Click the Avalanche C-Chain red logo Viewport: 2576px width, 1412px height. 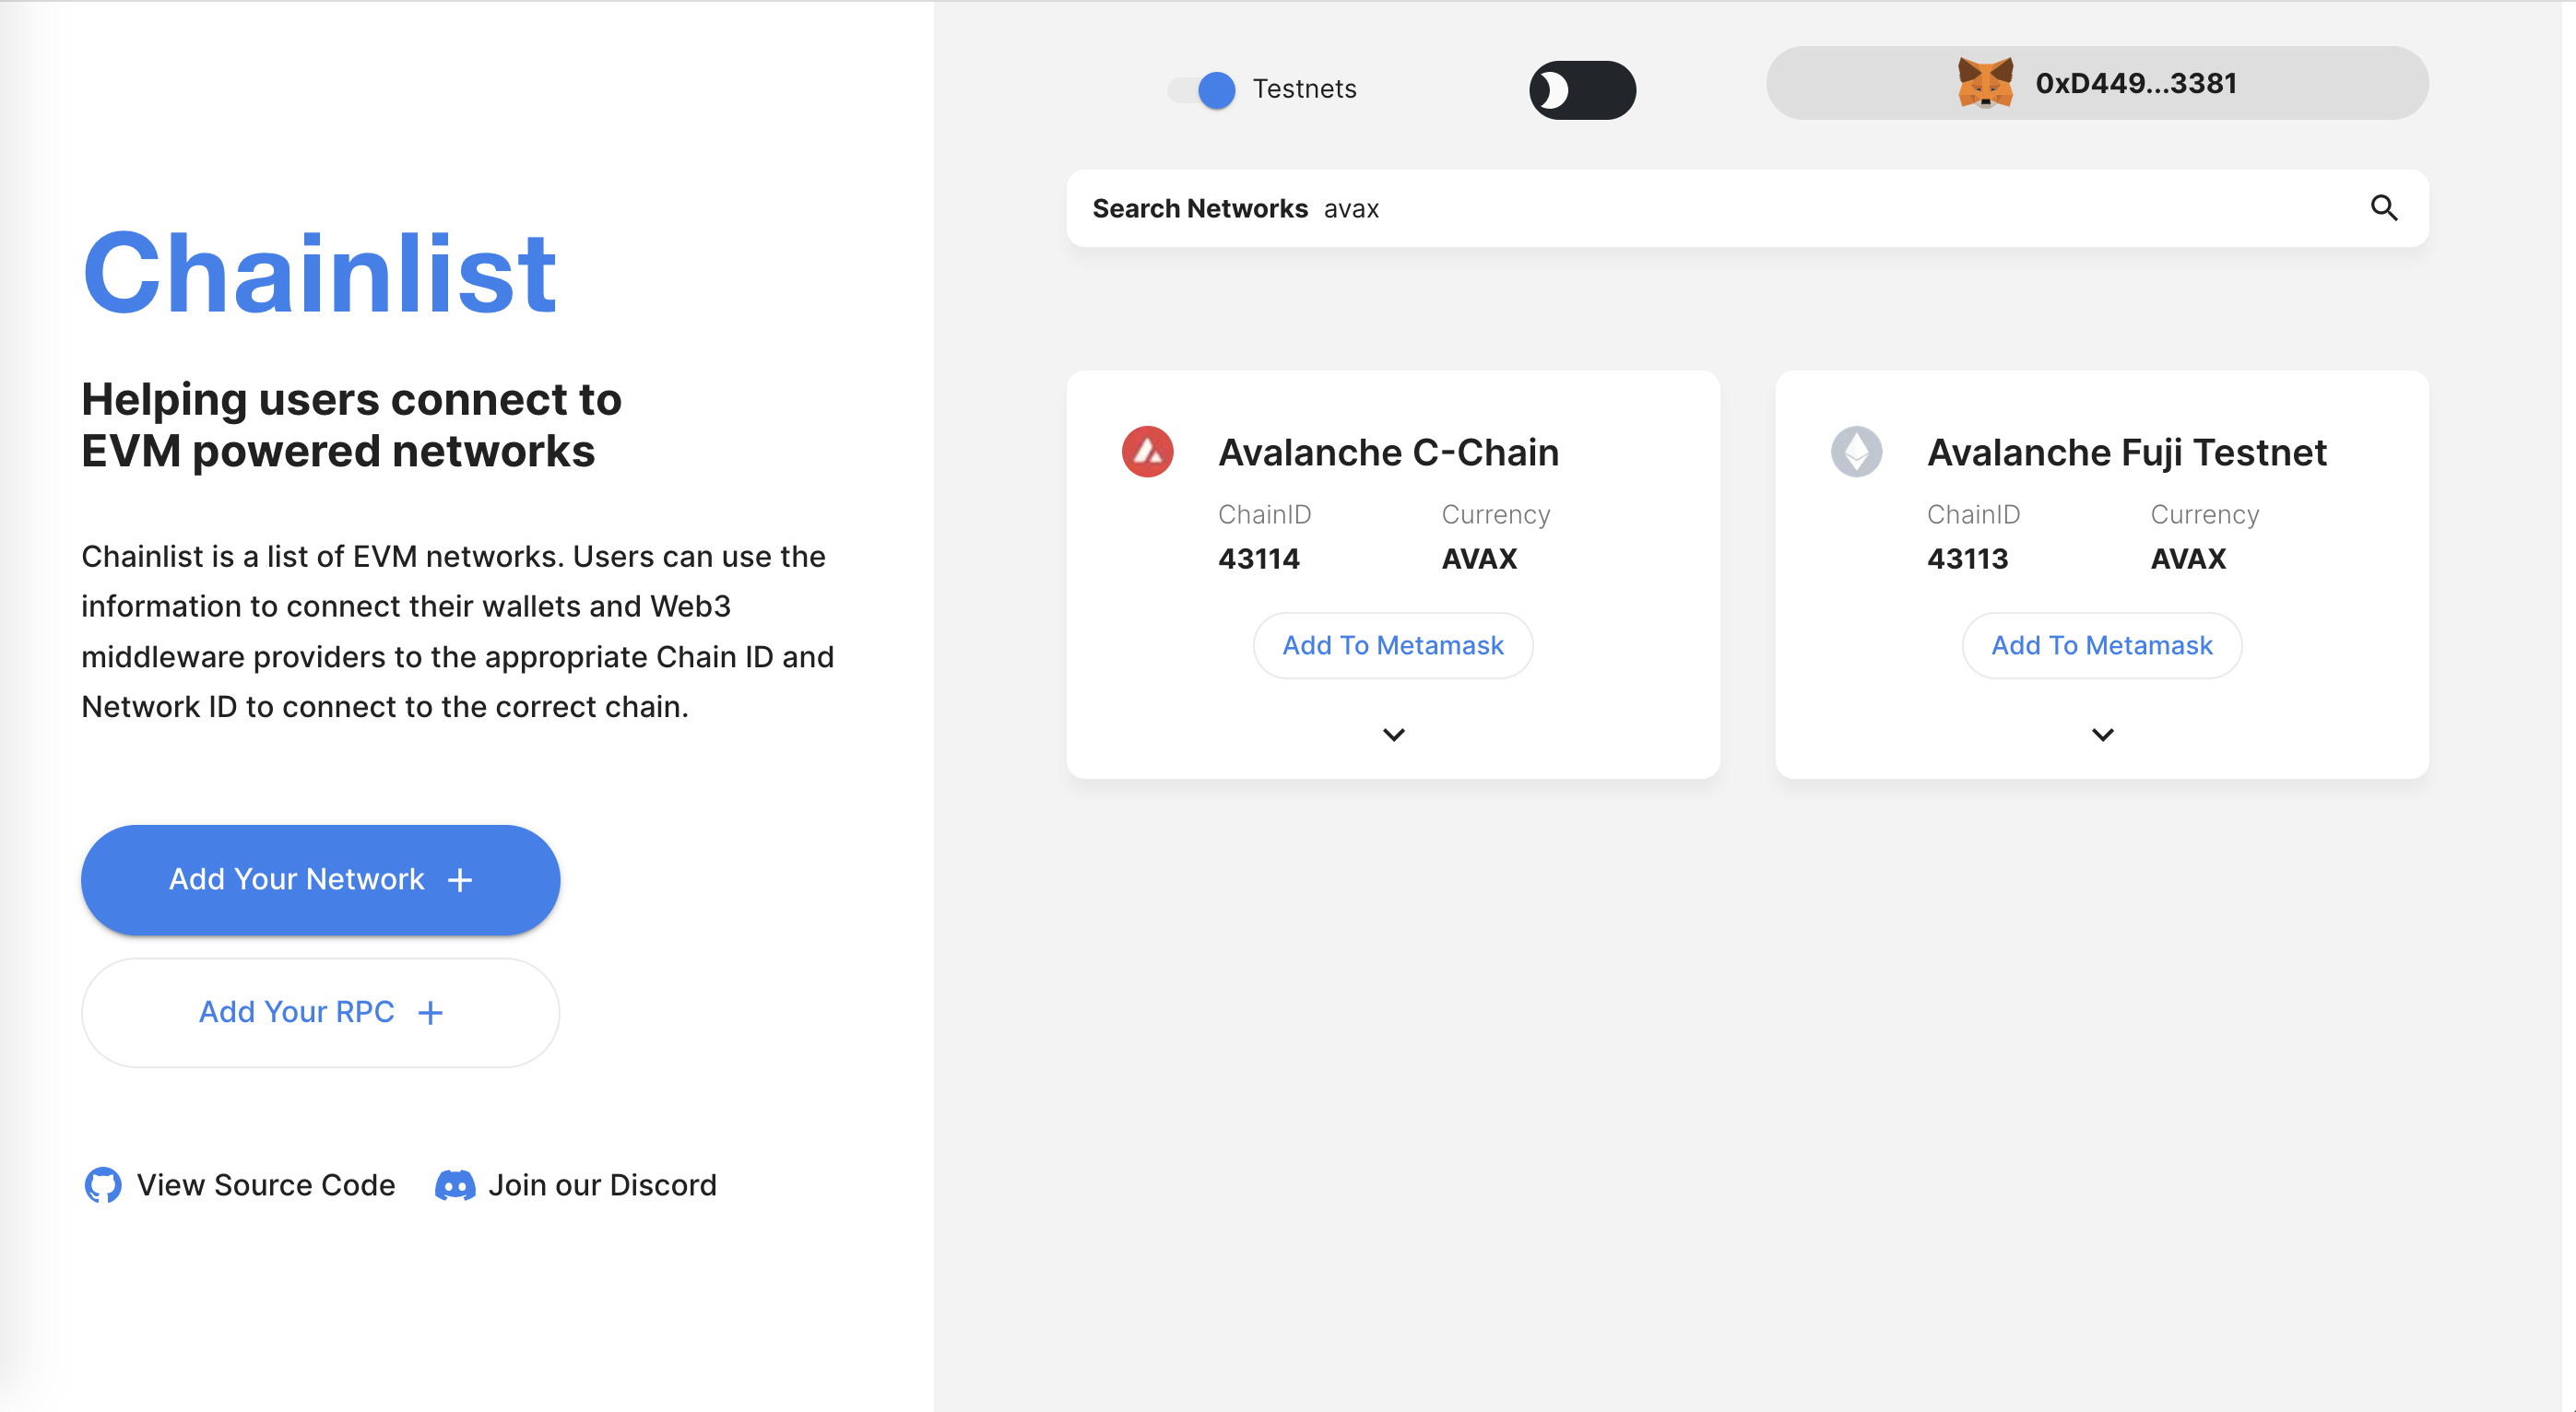tap(1147, 452)
